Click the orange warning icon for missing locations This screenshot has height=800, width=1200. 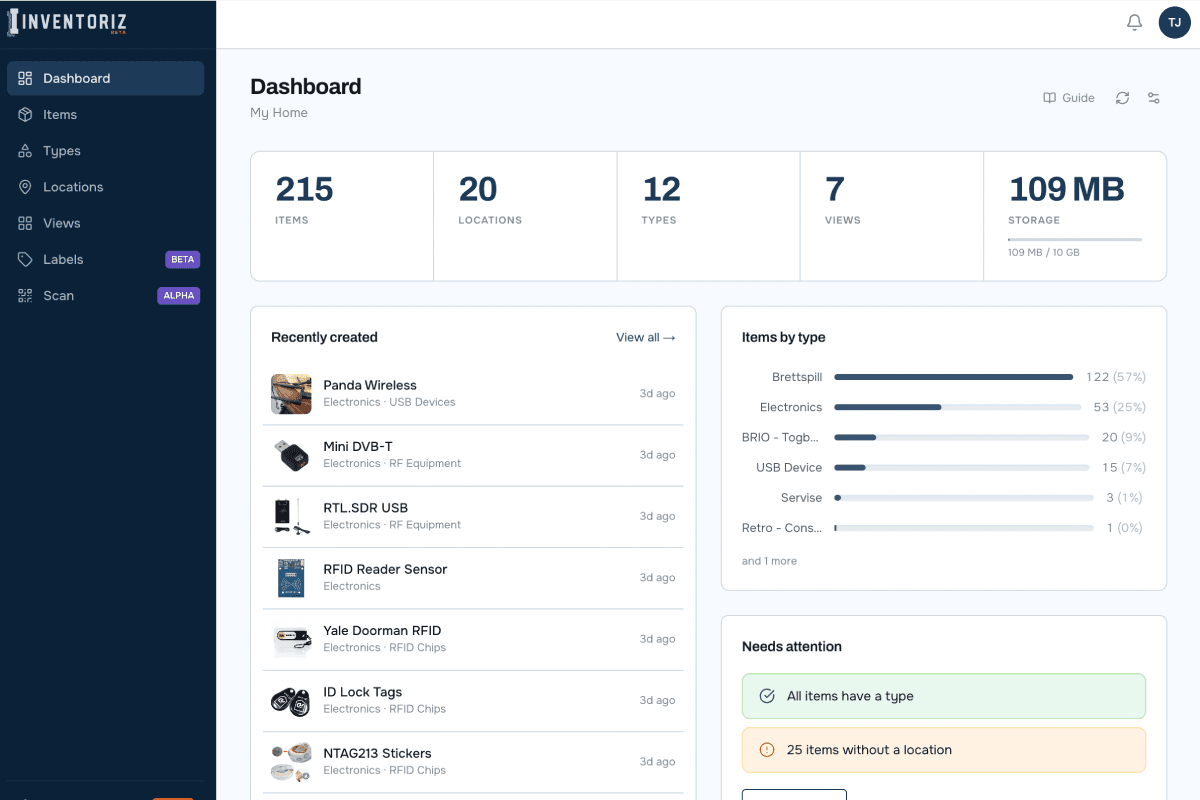[767, 750]
